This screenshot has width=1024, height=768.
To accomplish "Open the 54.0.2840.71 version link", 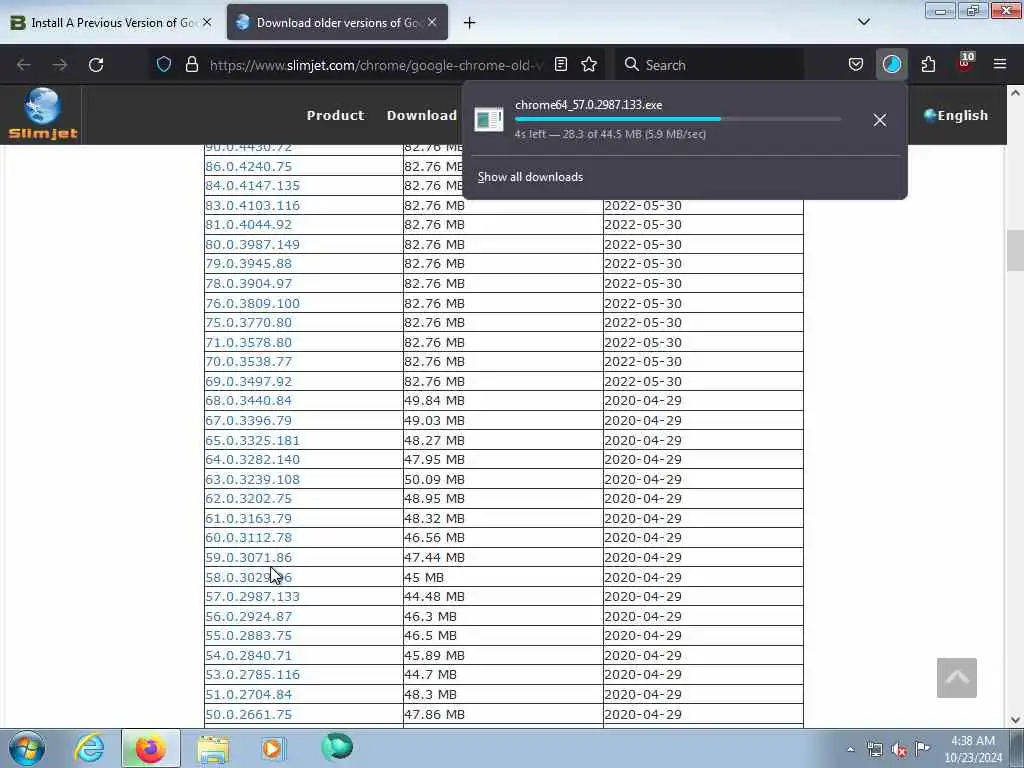I will 248,655.
